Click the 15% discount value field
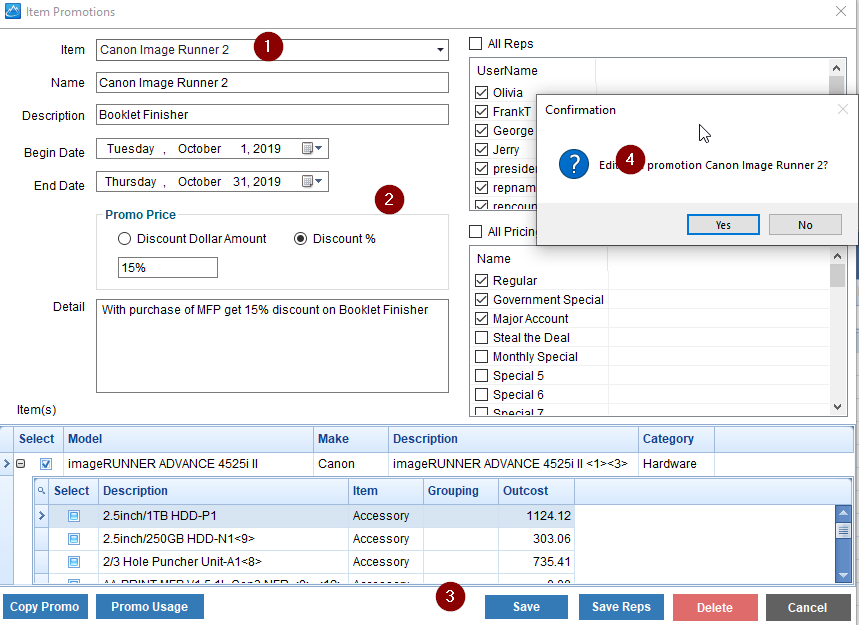The width and height of the screenshot is (859, 625). tap(168, 268)
